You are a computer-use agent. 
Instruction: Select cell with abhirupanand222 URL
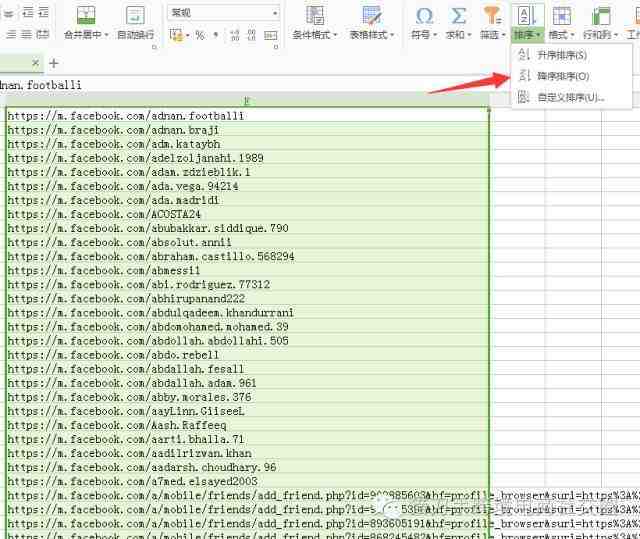click(247, 299)
